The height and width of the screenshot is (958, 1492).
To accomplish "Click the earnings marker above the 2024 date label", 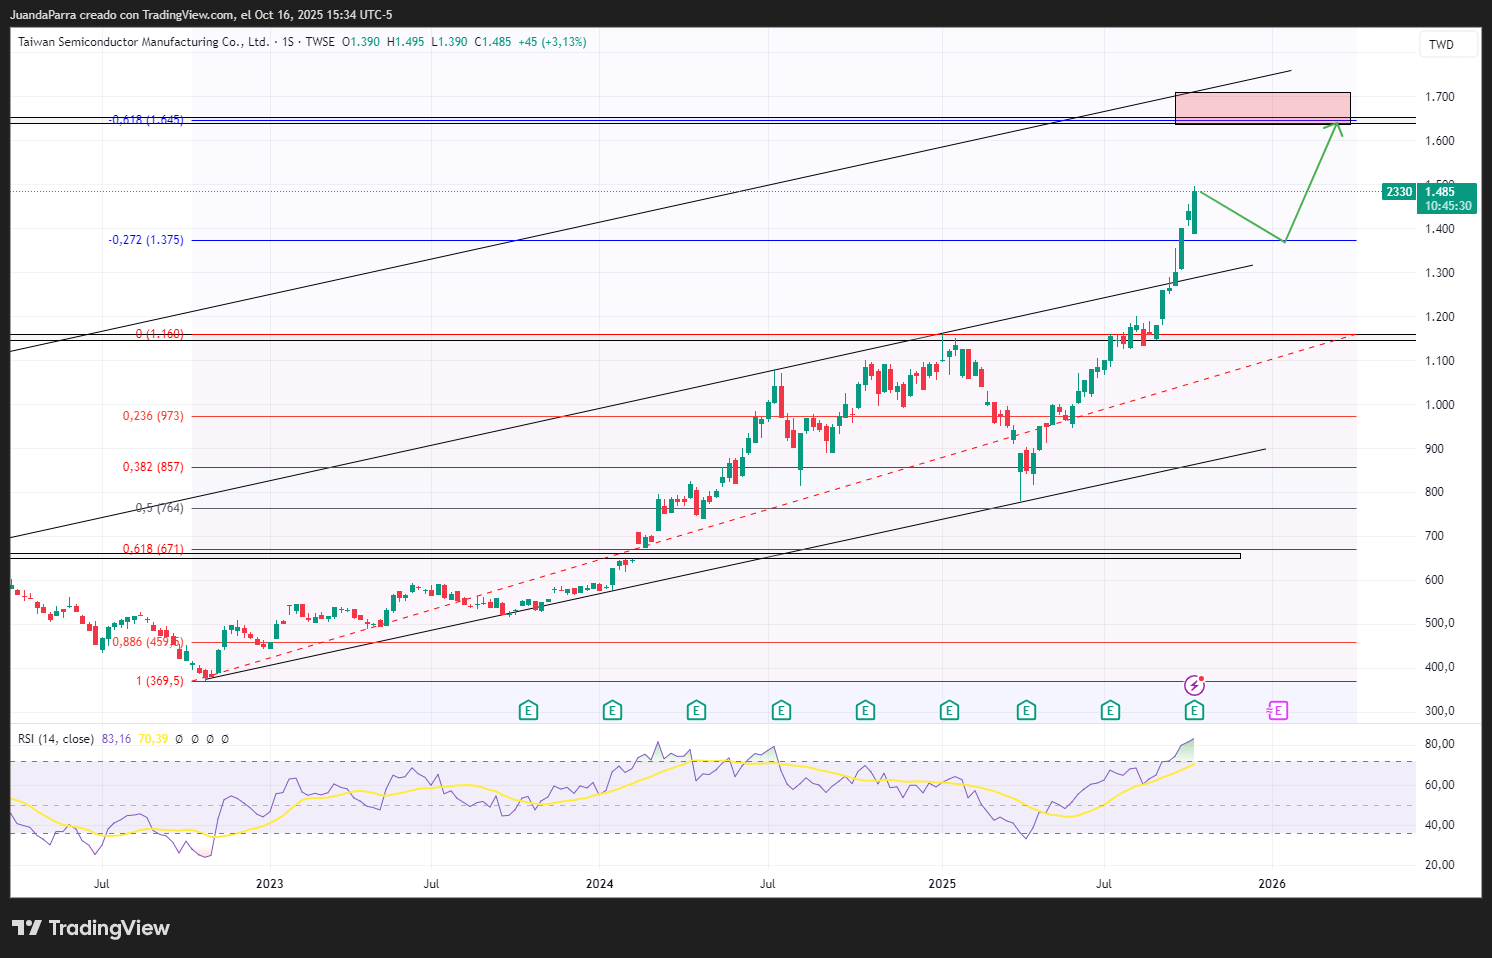I will pyautogui.click(x=612, y=711).
